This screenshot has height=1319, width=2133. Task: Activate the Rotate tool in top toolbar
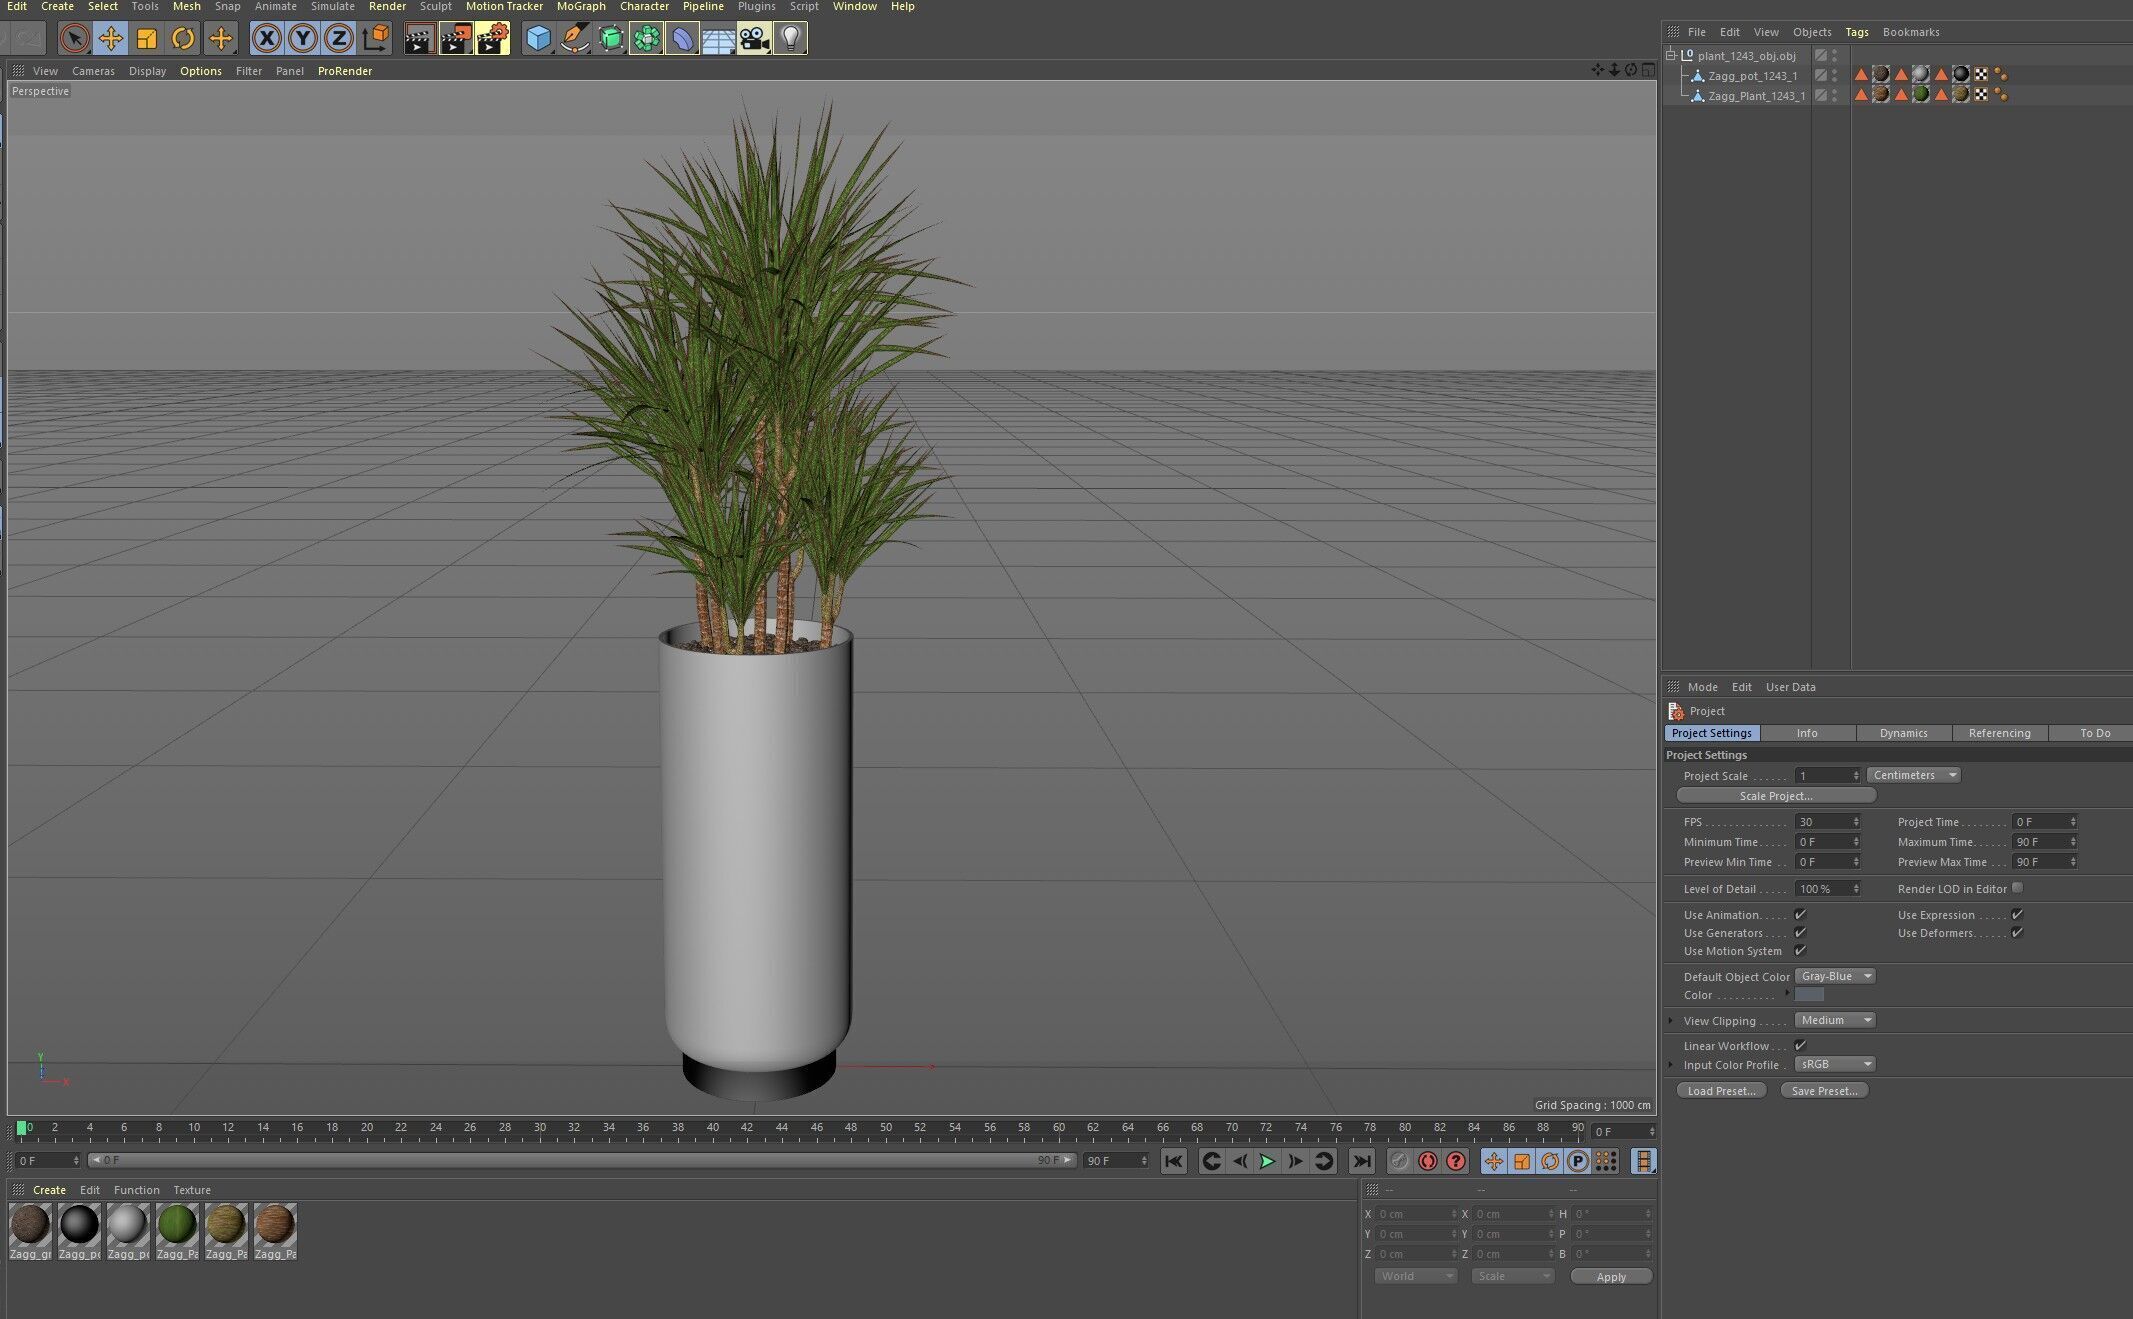(x=183, y=39)
